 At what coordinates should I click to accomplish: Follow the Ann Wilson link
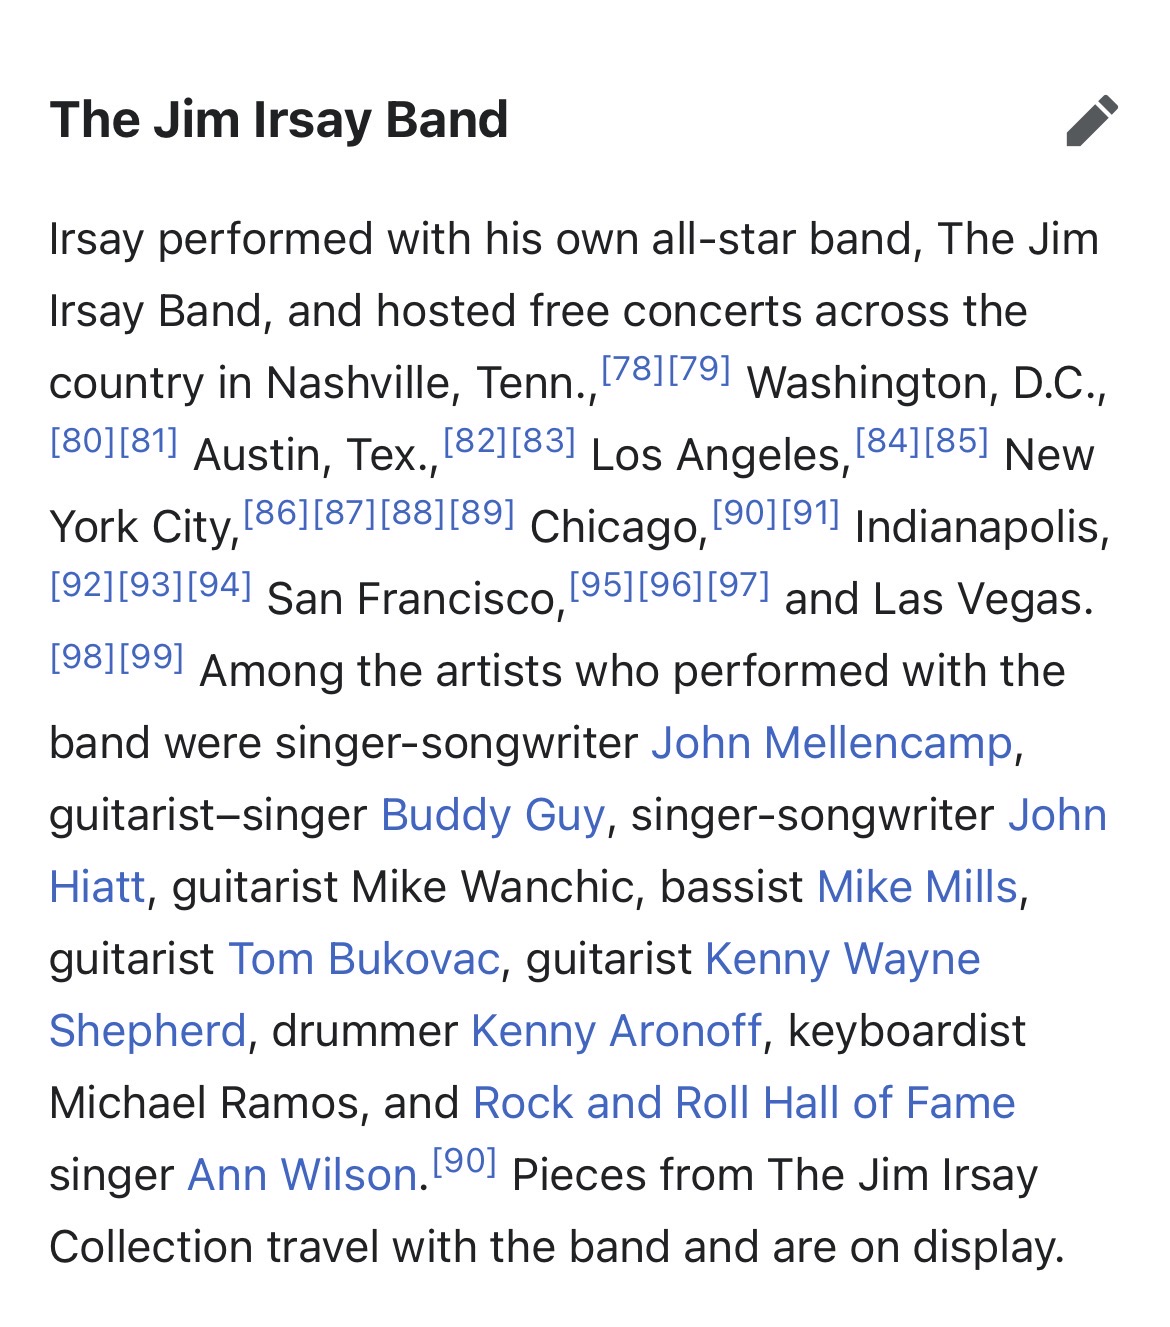tap(302, 1175)
